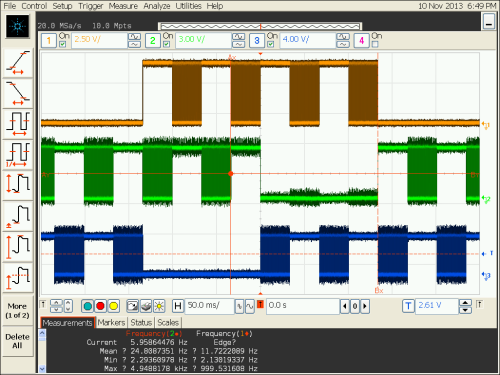Click the 2.61 V trigger level field
This screenshot has width=500, height=375.
coord(436,306)
